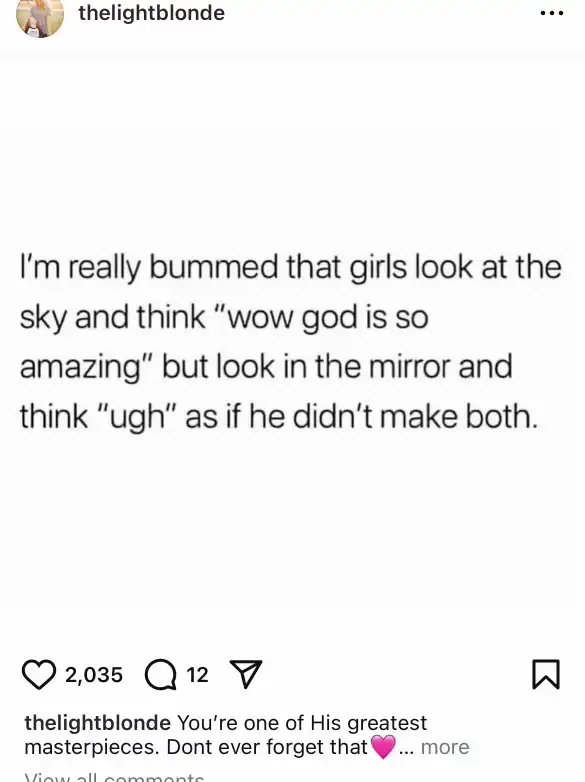
Task: Share the post with the paper plane icon
Action: 245,674
